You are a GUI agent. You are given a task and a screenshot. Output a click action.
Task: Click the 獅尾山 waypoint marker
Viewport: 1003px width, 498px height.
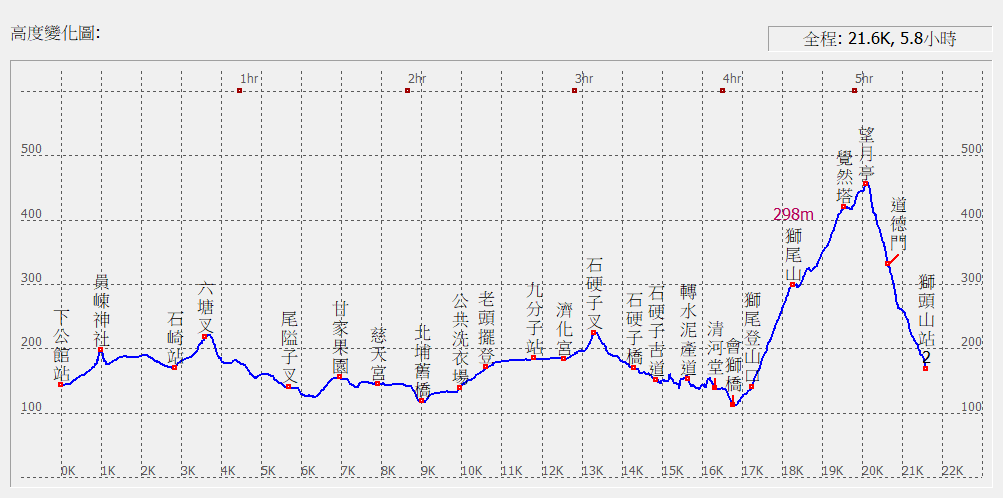[793, 285]
